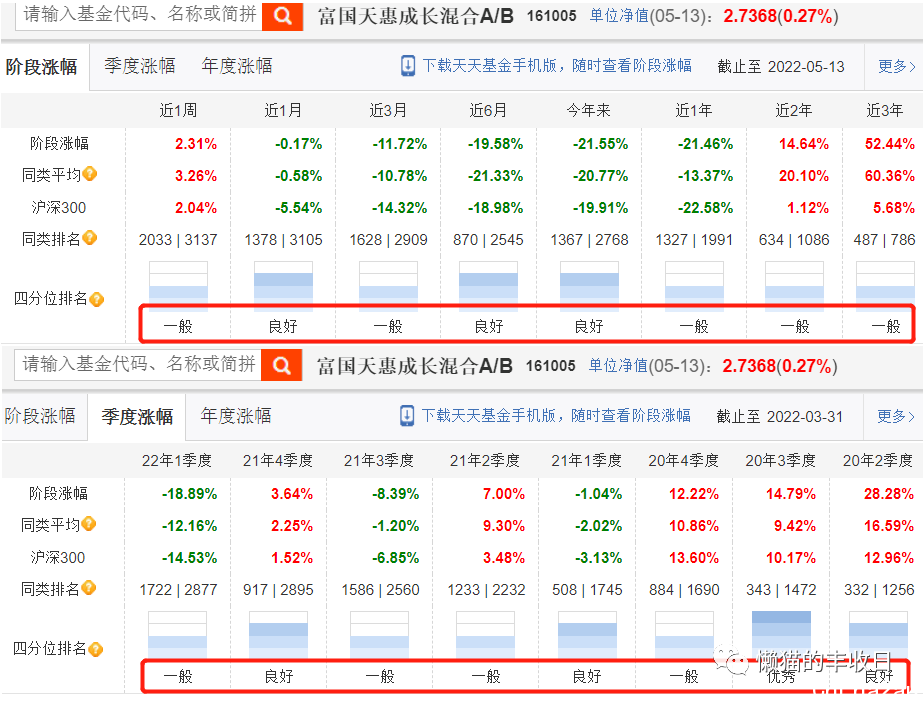Click the rank cell 2033 | 3137
The image size is (923, 702).
pyautogui.click(x=178, y=240)
